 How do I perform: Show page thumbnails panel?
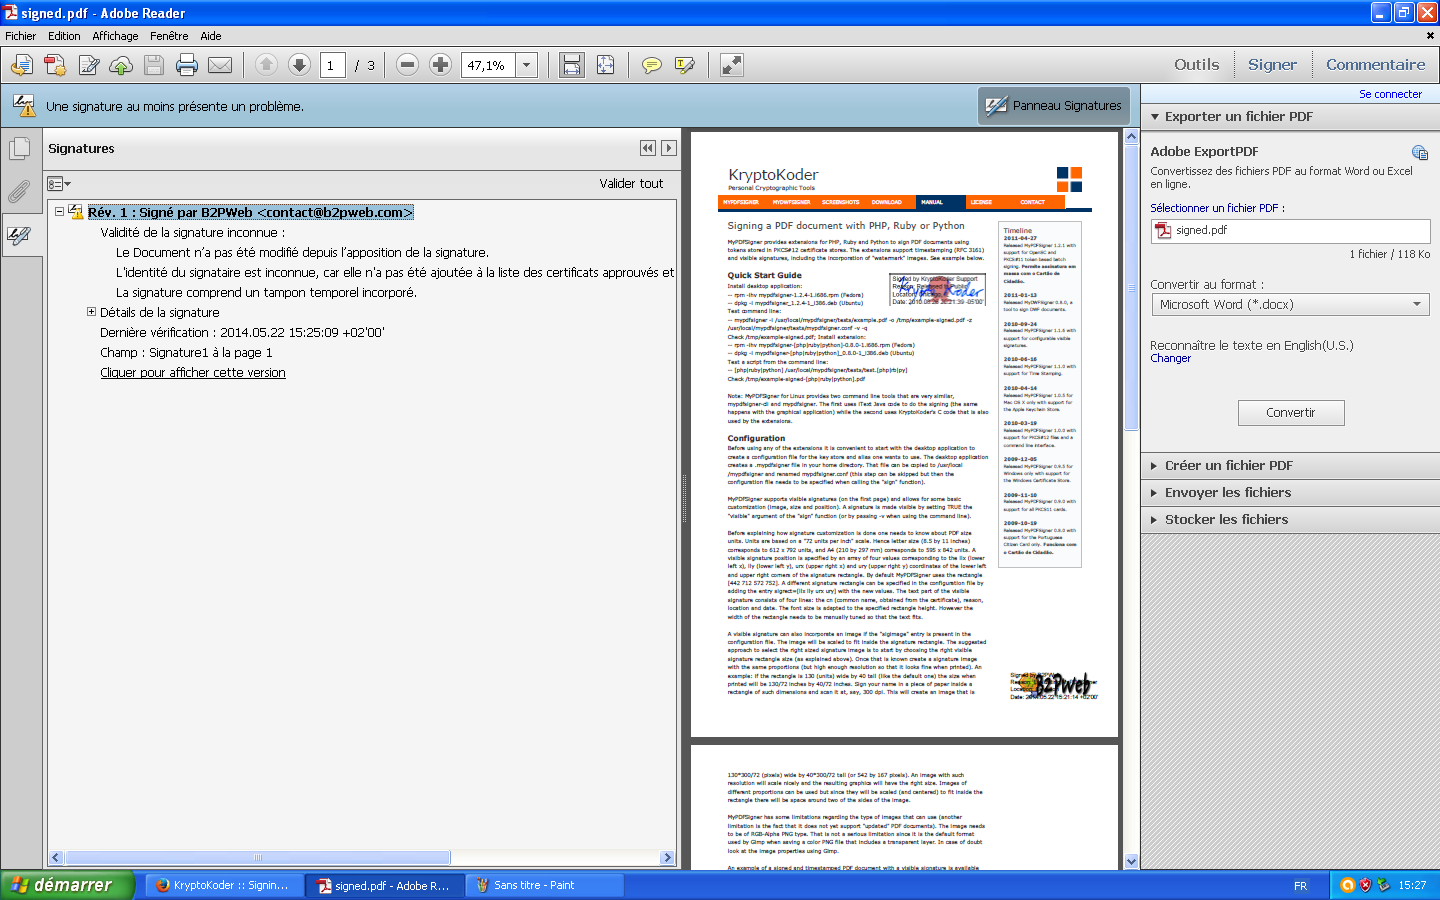click(x=20, y=149)
